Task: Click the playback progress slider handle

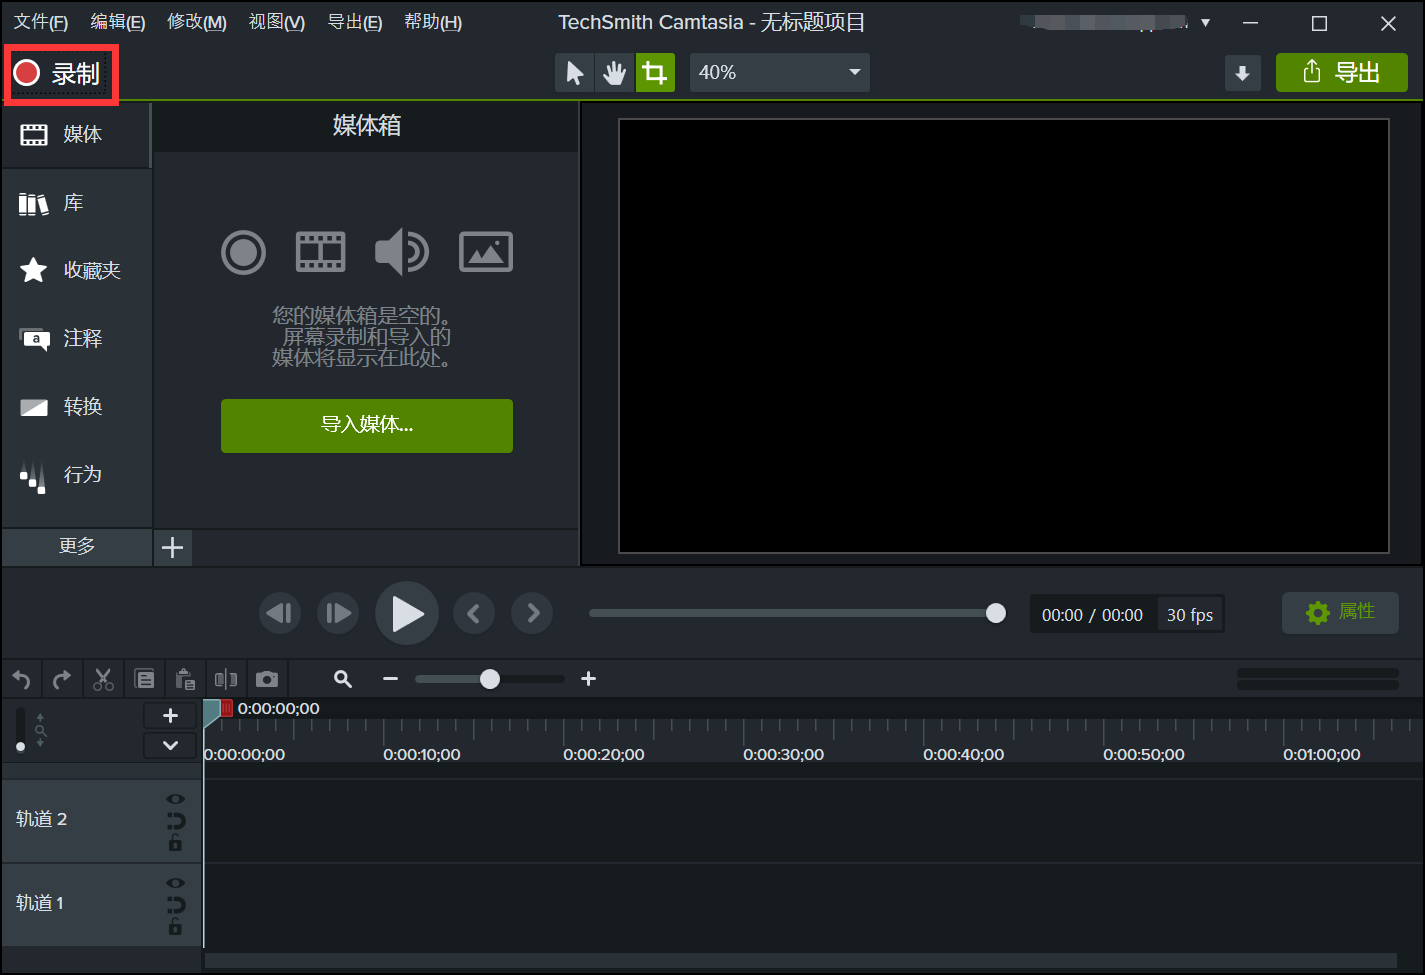Action: pos(995,613)
